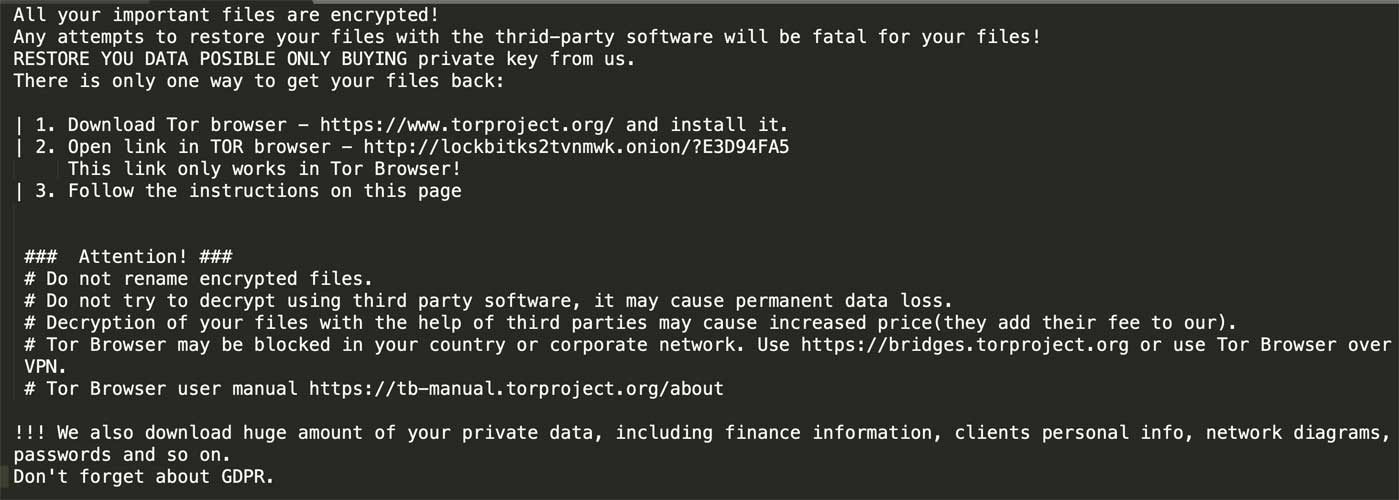The image size is (1399, 500).
Task: Click the "### Attention! ###" heading
Action: (129, 257)
